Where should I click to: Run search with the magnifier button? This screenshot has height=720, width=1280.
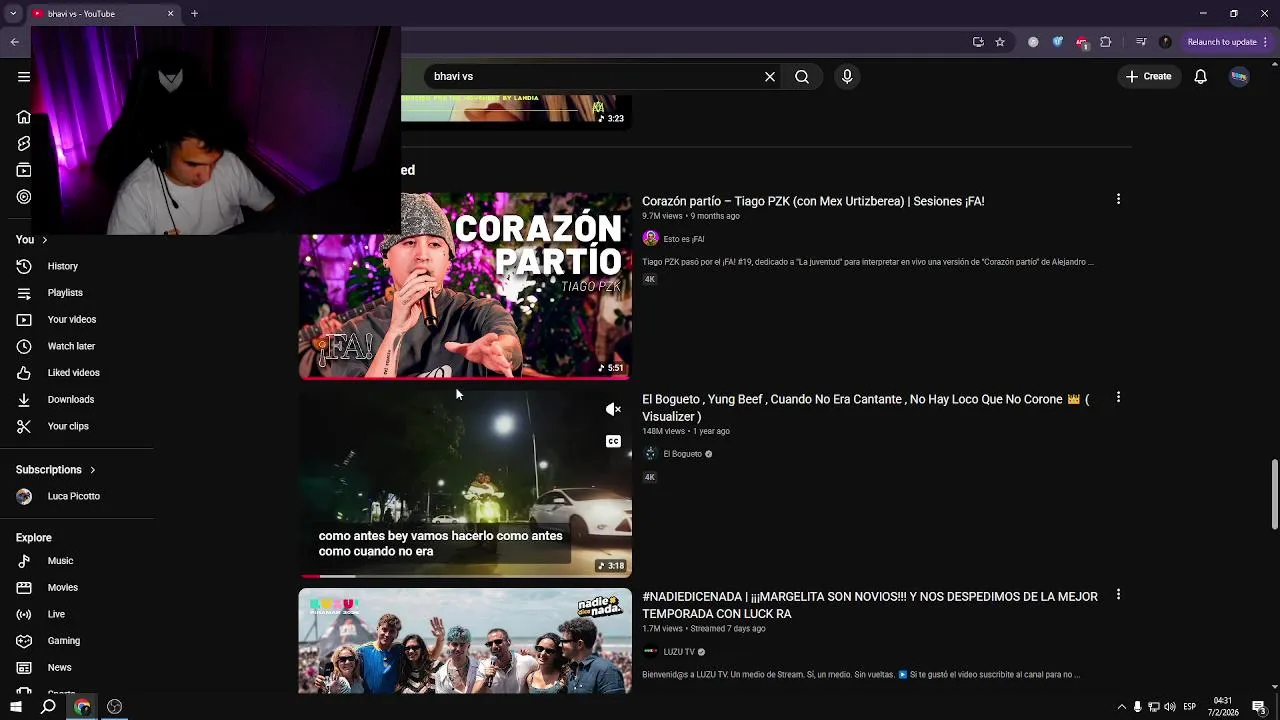(802, 76)
